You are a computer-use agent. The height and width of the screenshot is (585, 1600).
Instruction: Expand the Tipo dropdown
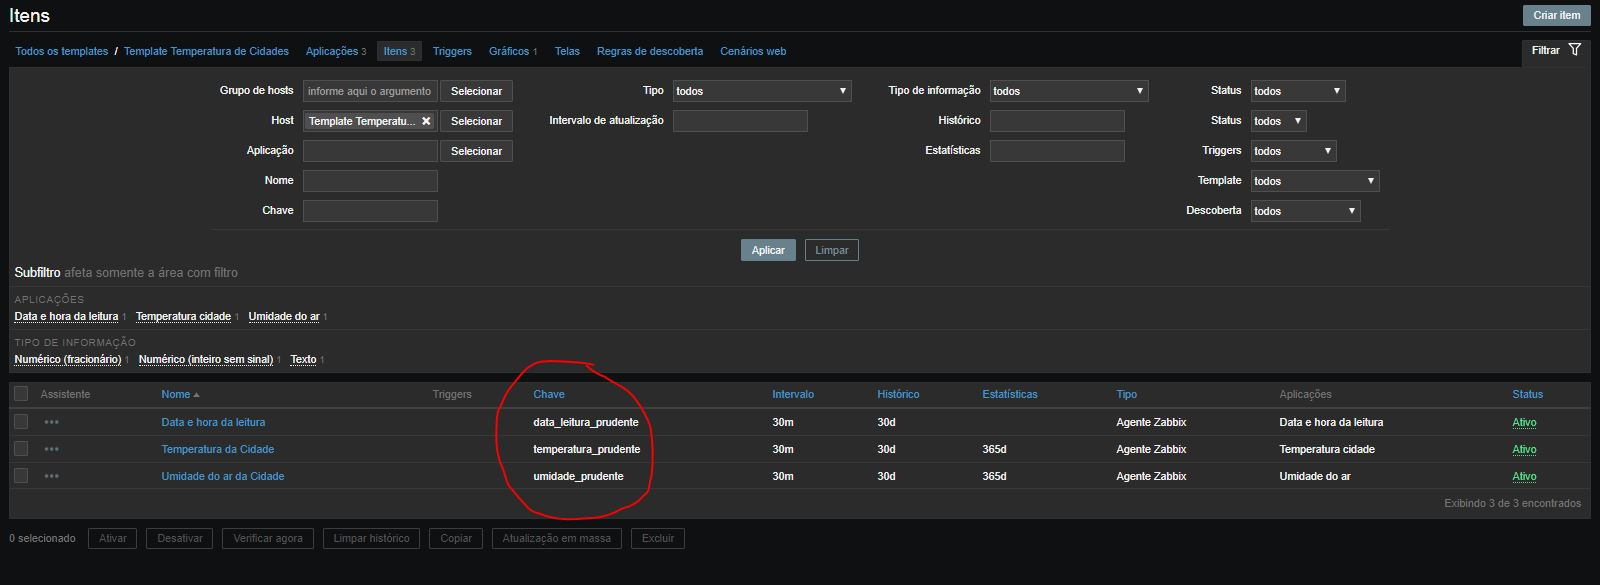coord(761,91)
